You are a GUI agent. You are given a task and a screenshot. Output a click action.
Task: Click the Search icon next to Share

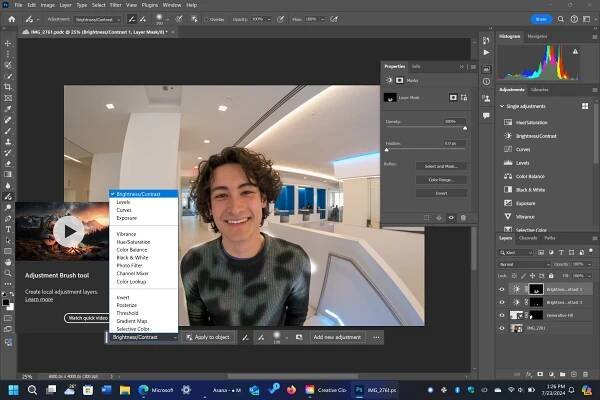click(562, 19)
